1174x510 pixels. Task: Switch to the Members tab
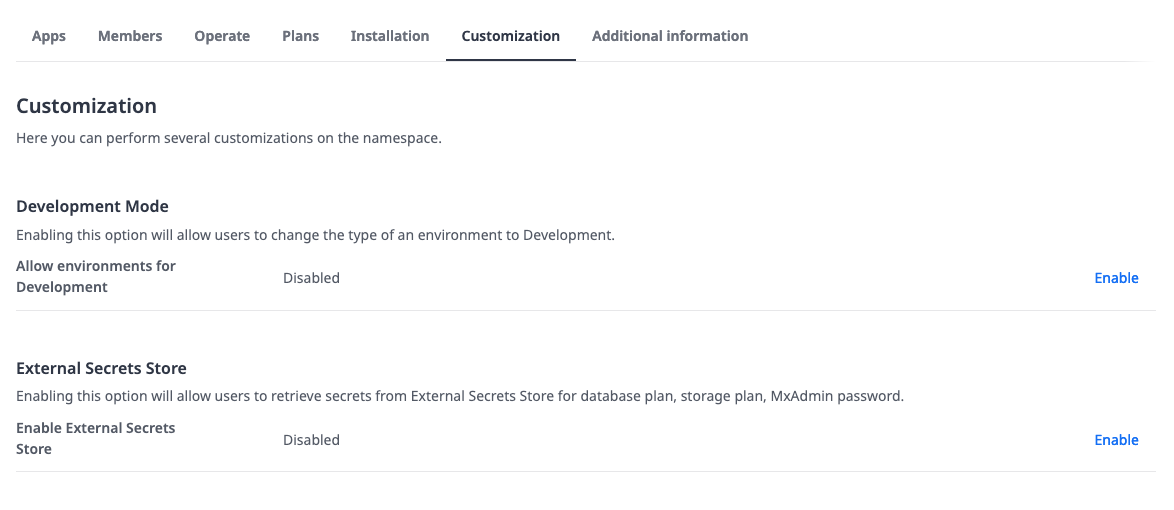tap(130, 36)
